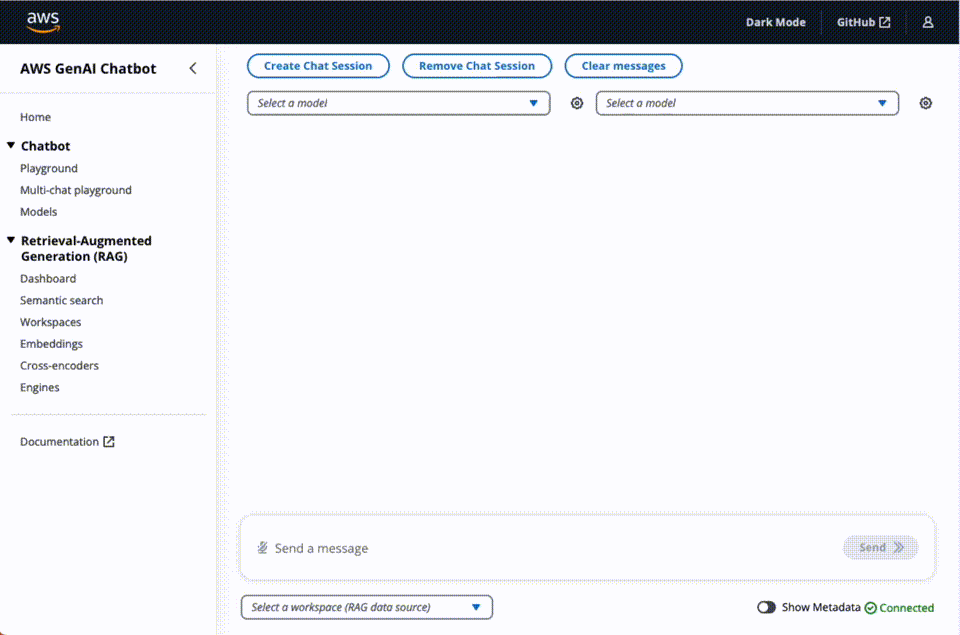Collapse the Retrieval-Augmented Generation section
Screen dimensions: 960x635
tap(11, 240)
